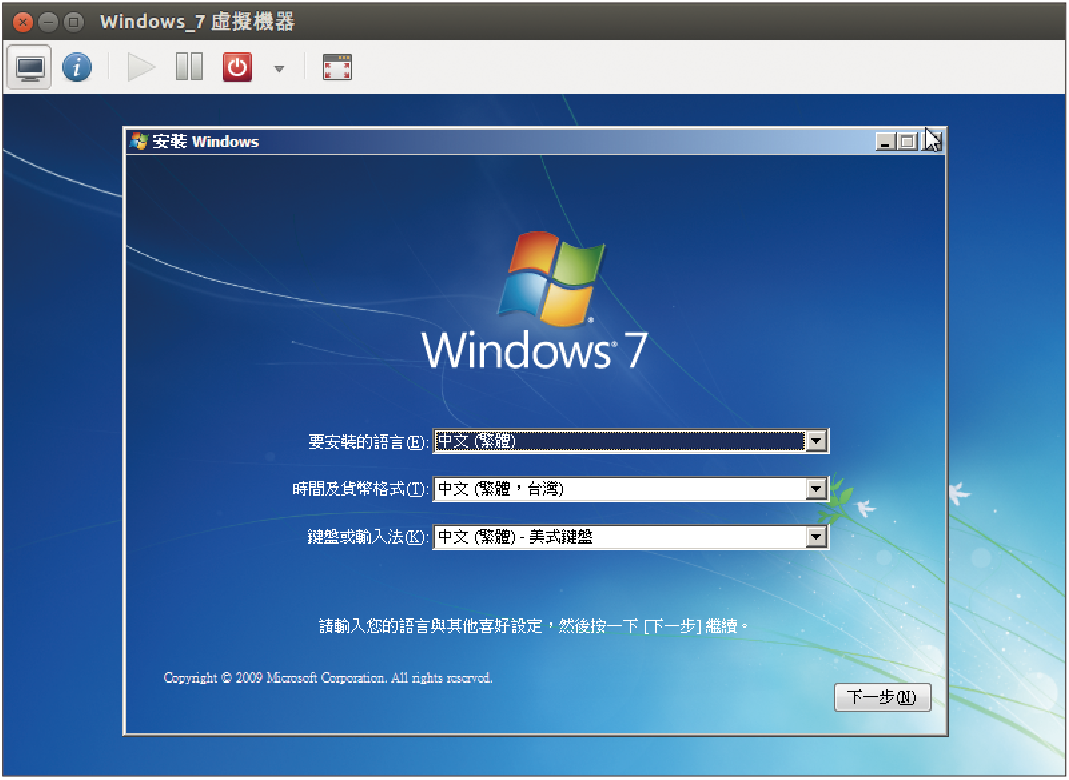Image resolution: width=1069 pixels, height=780 pixels.
Task: Minimize the 安裝 Windows dialog
Action: [x=886, y=142]
